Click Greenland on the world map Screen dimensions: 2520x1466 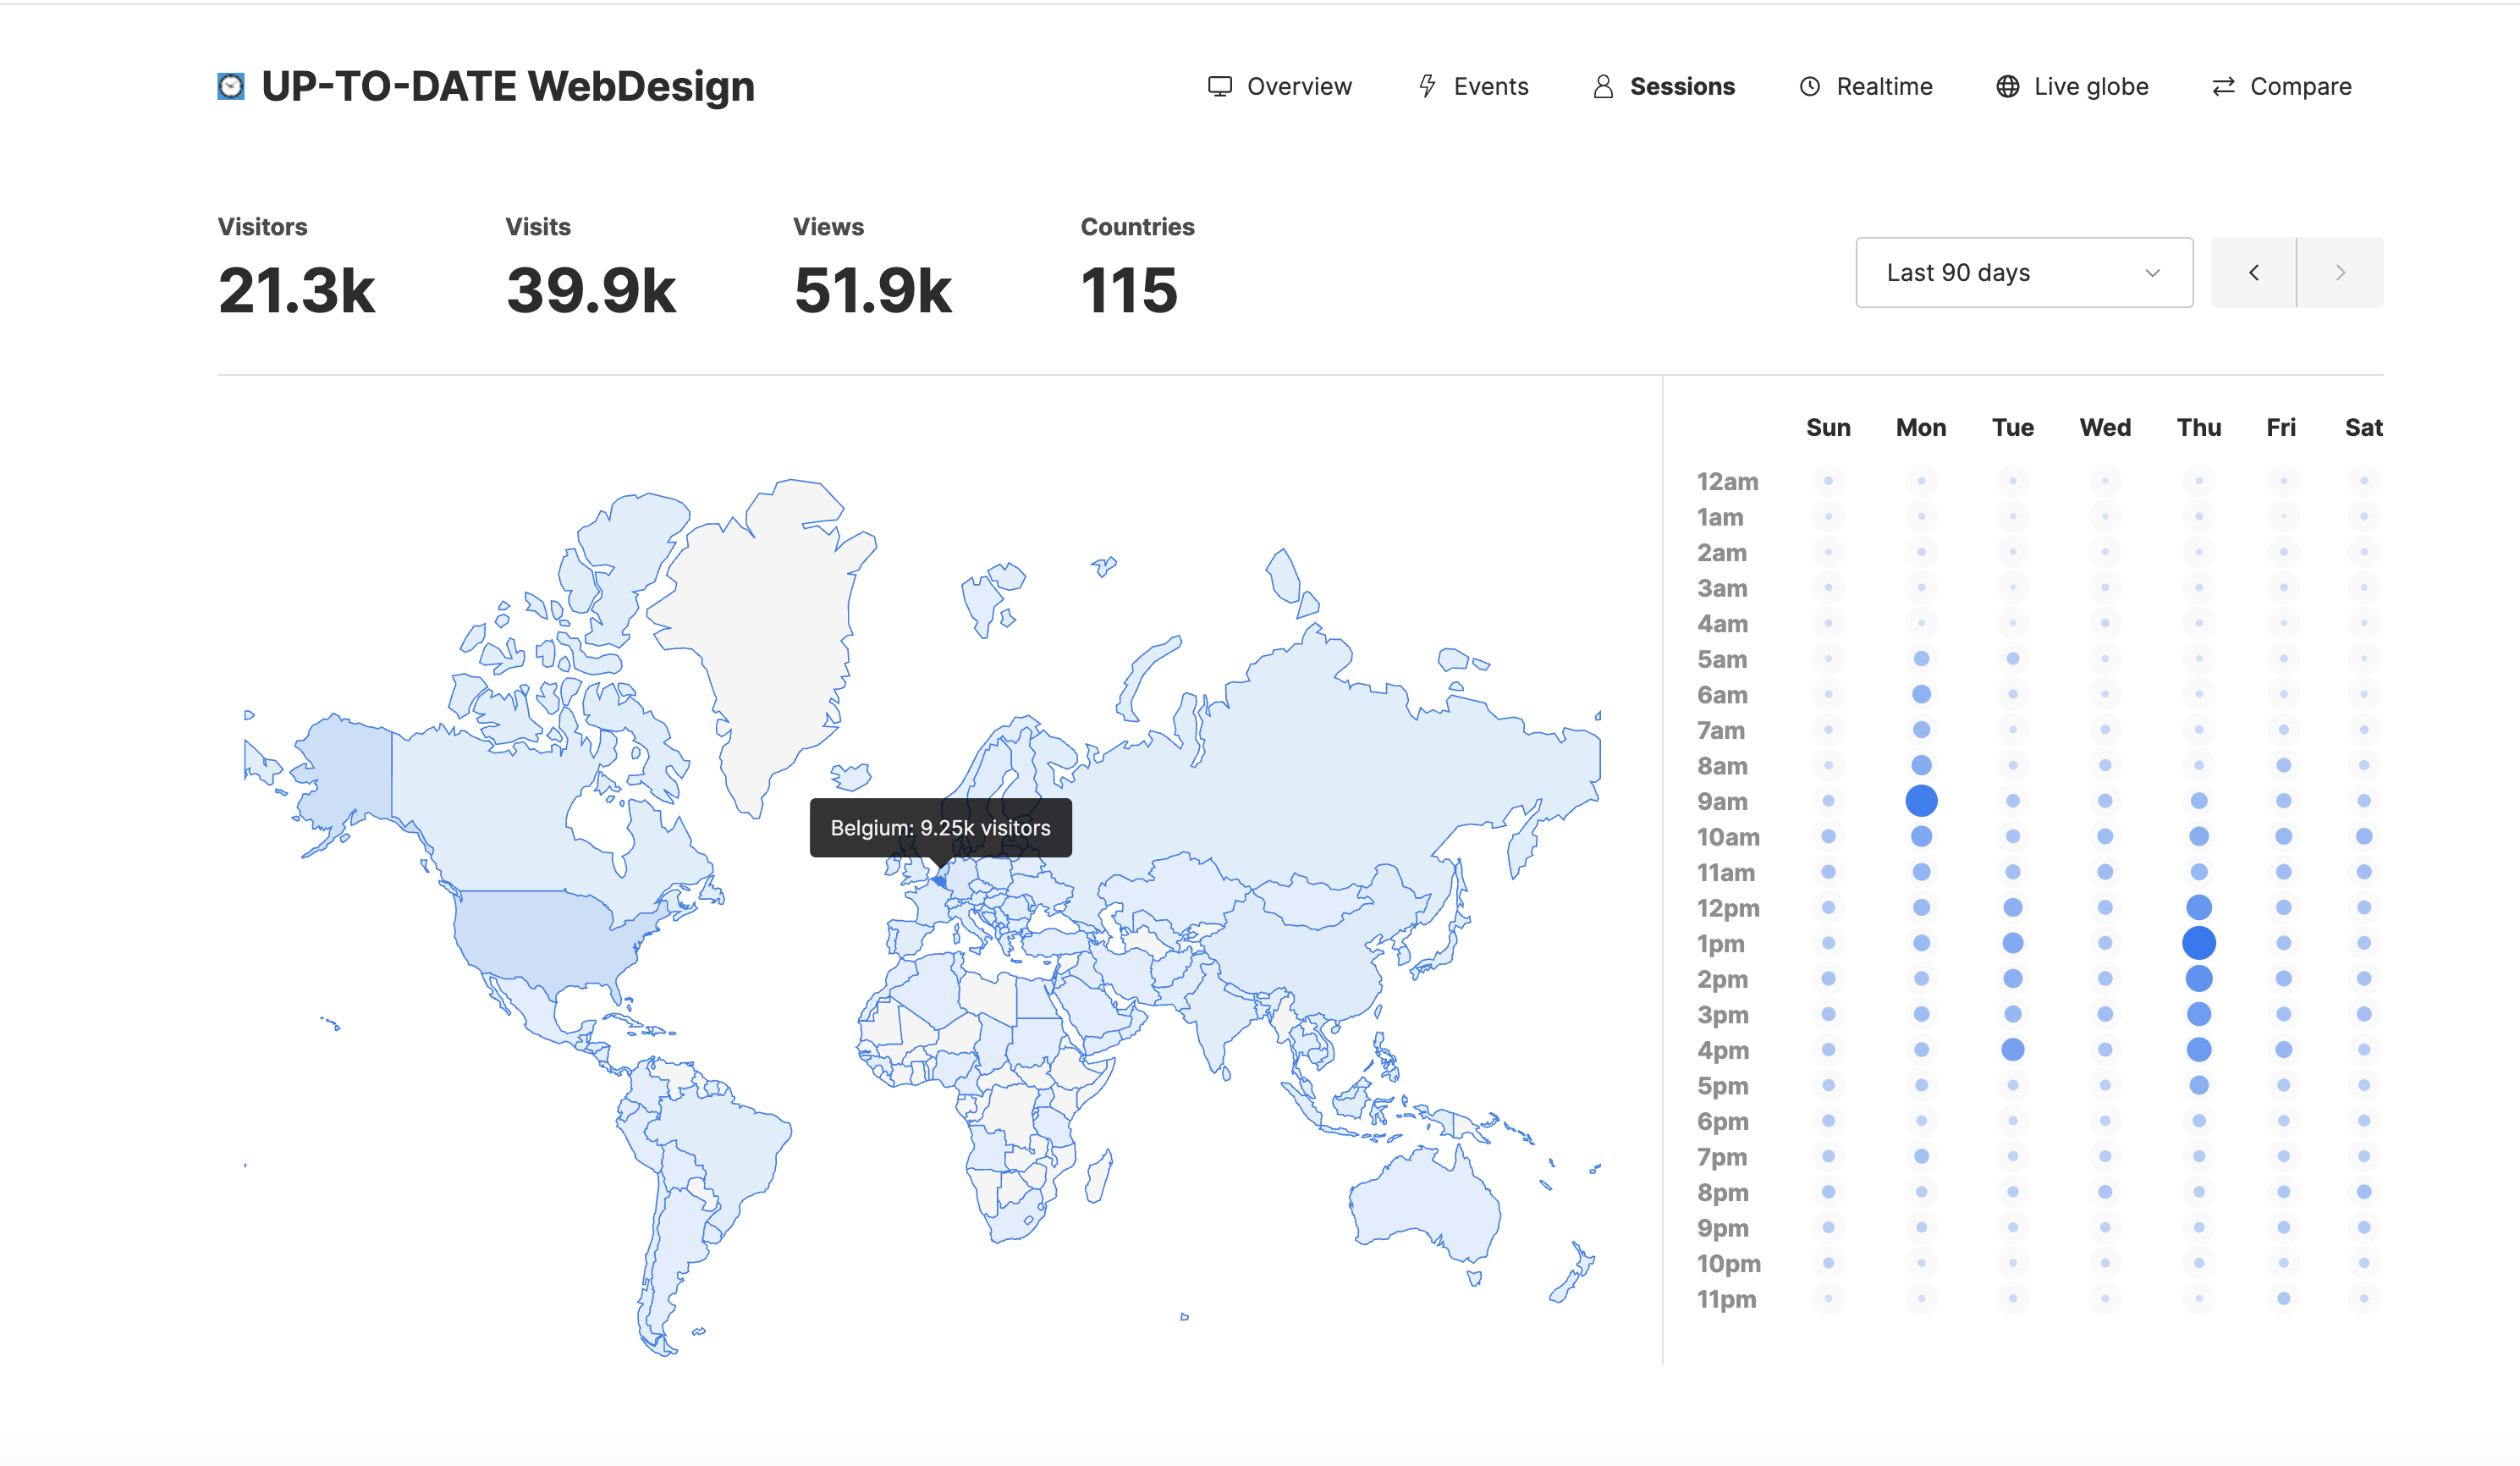(770, 640)
